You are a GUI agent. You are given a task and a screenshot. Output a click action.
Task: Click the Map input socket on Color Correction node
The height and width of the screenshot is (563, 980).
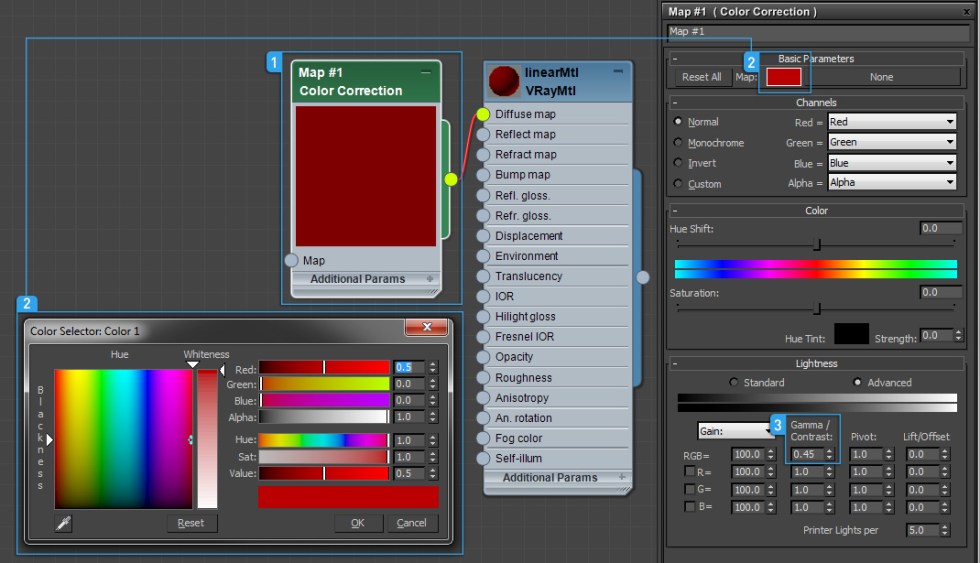pos(292,260)
